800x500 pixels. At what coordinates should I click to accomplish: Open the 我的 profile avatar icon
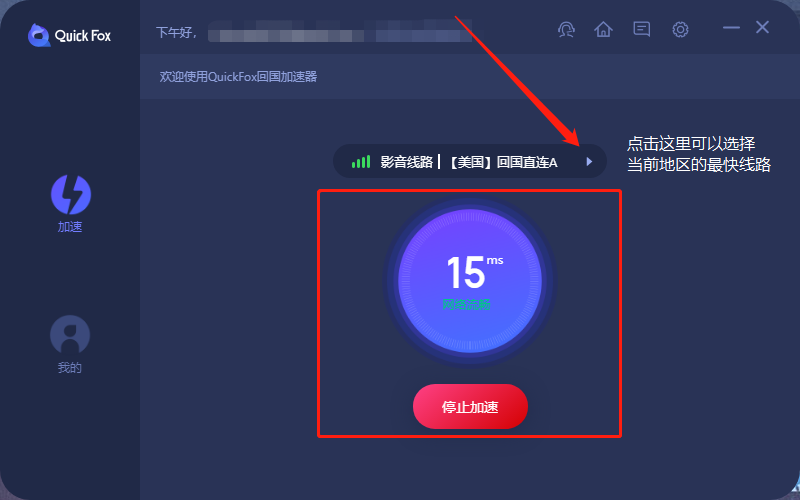tap(70, 335)
